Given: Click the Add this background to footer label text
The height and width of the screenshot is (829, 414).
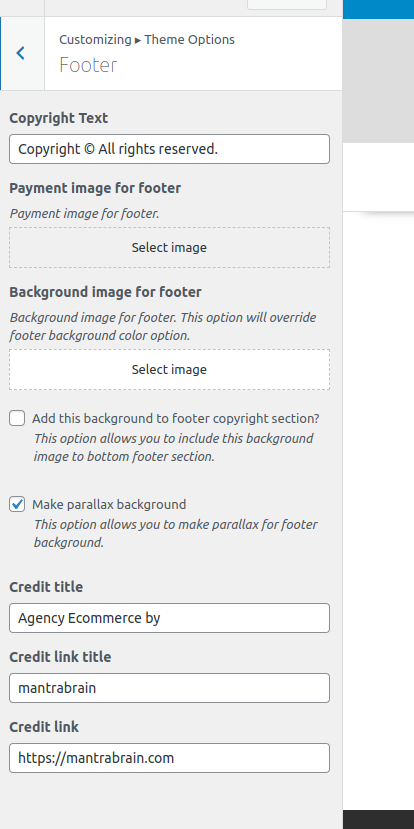Looking at the screenshot, I should point(176,419).
